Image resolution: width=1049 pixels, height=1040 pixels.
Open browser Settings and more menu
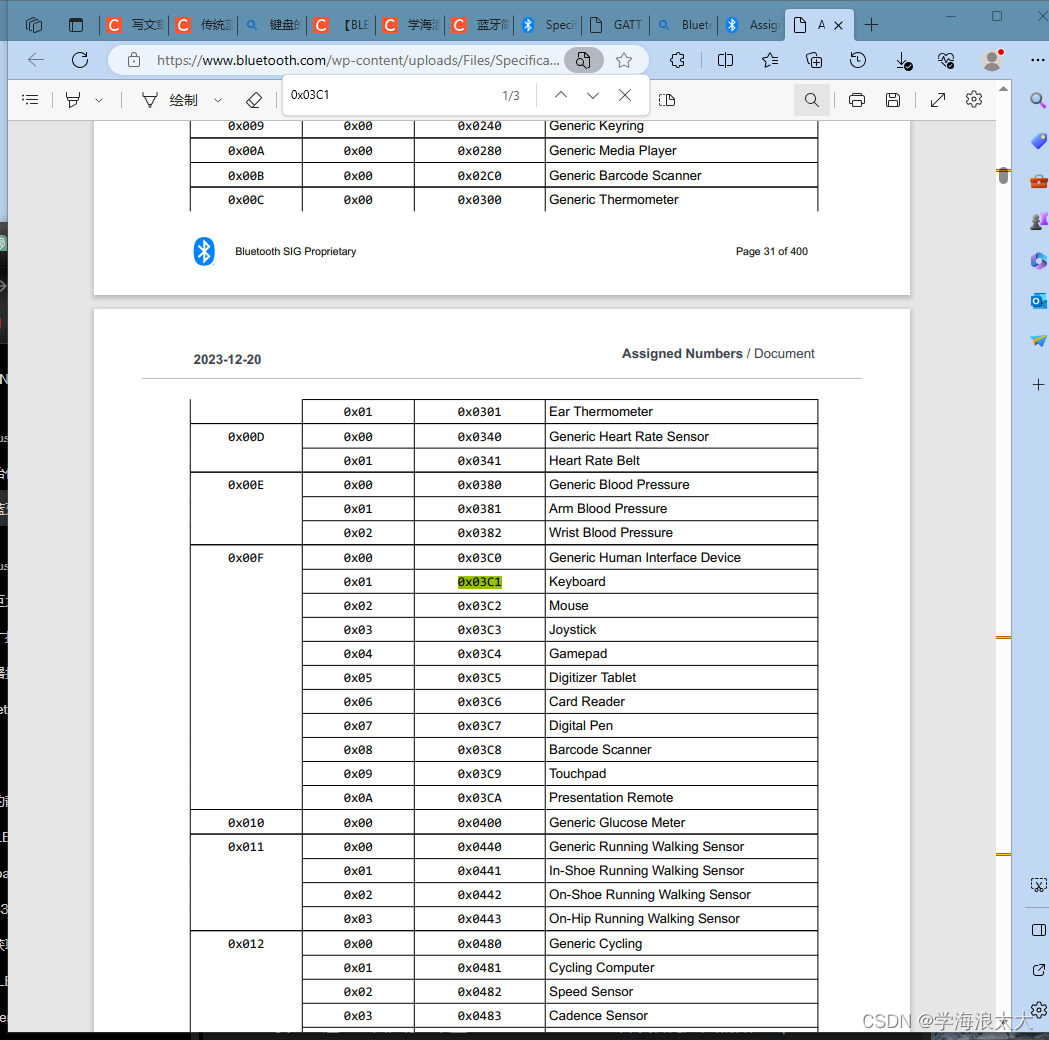click(1037, 60)
